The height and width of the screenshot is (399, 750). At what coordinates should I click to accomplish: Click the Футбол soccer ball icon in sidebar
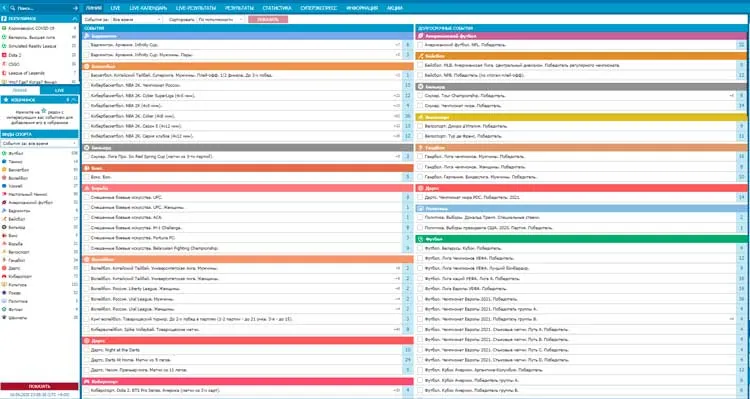point(4,153)
